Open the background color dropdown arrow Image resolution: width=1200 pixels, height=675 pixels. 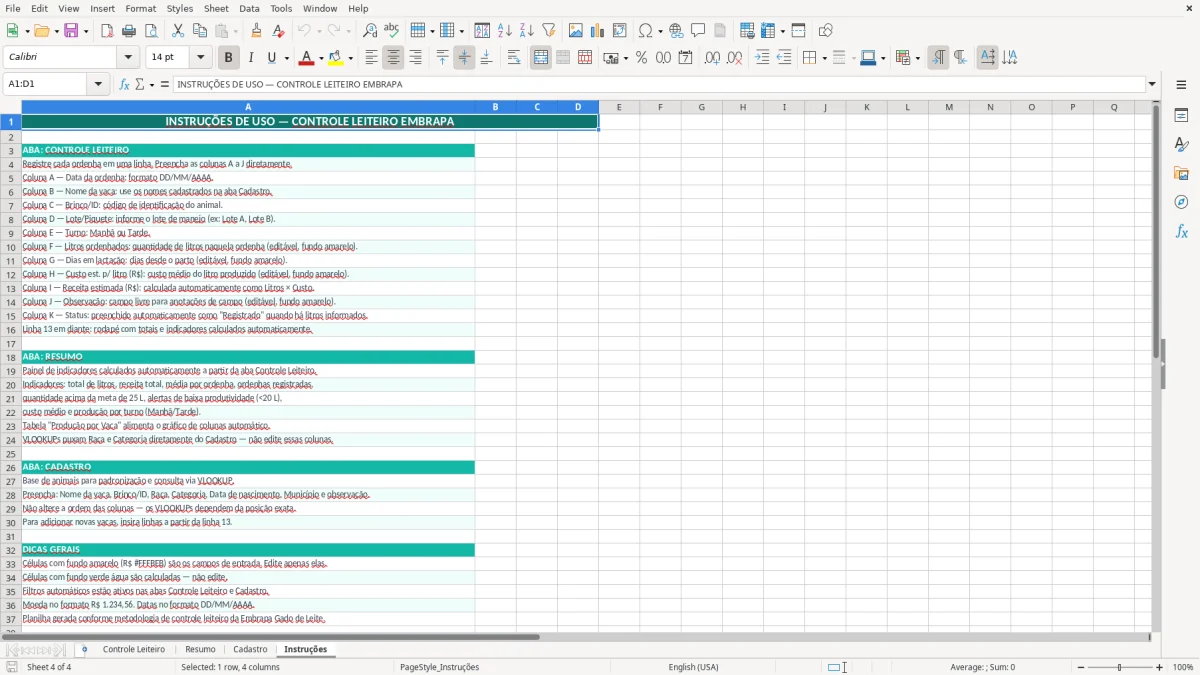click(350, 58)
